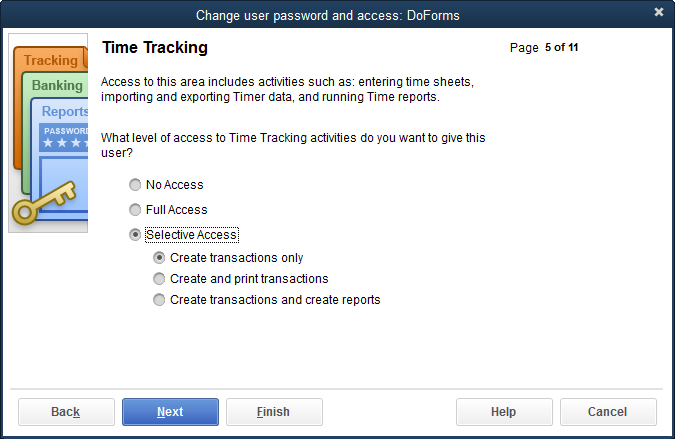Select Create transactions and create reports
Viewport: 675px width, 439px height.
(159, 300)
